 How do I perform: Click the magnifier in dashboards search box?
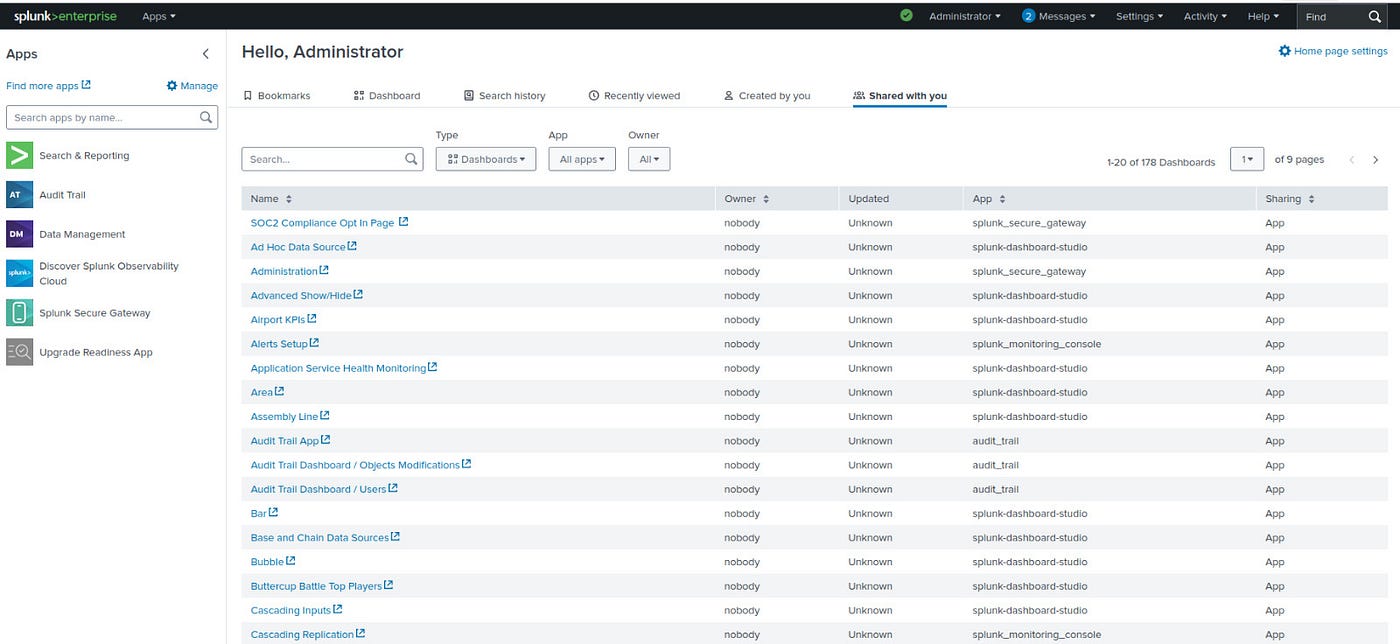point(411,159)
